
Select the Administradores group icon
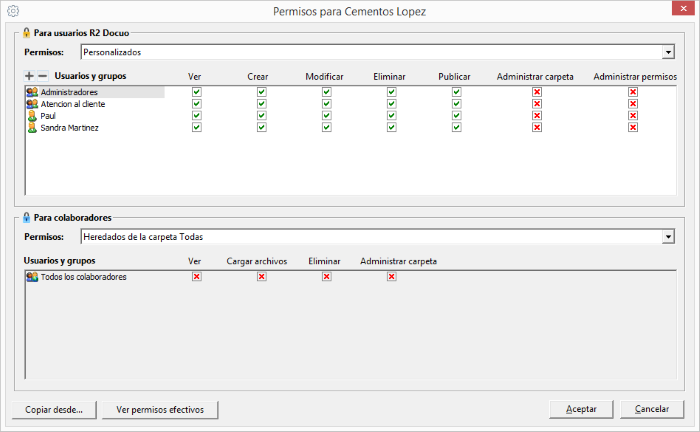pos(32,92)
